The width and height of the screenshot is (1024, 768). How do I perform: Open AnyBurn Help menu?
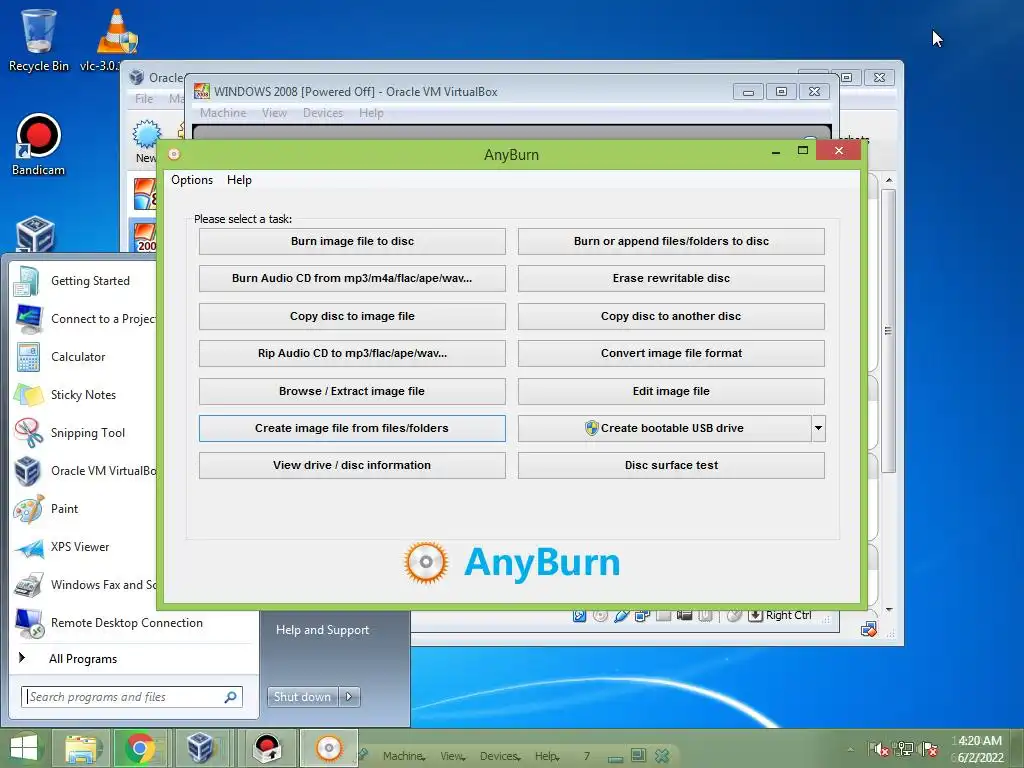tap(239, 180)
